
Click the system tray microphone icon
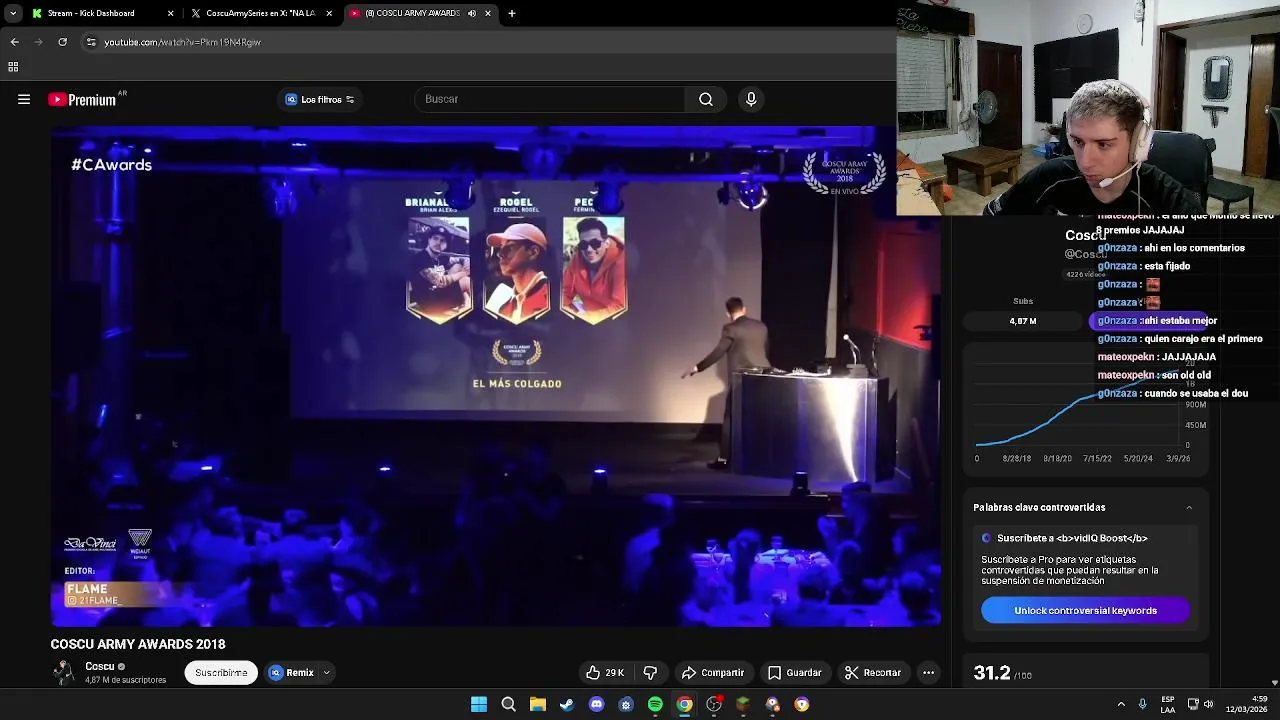[1142, 704]
